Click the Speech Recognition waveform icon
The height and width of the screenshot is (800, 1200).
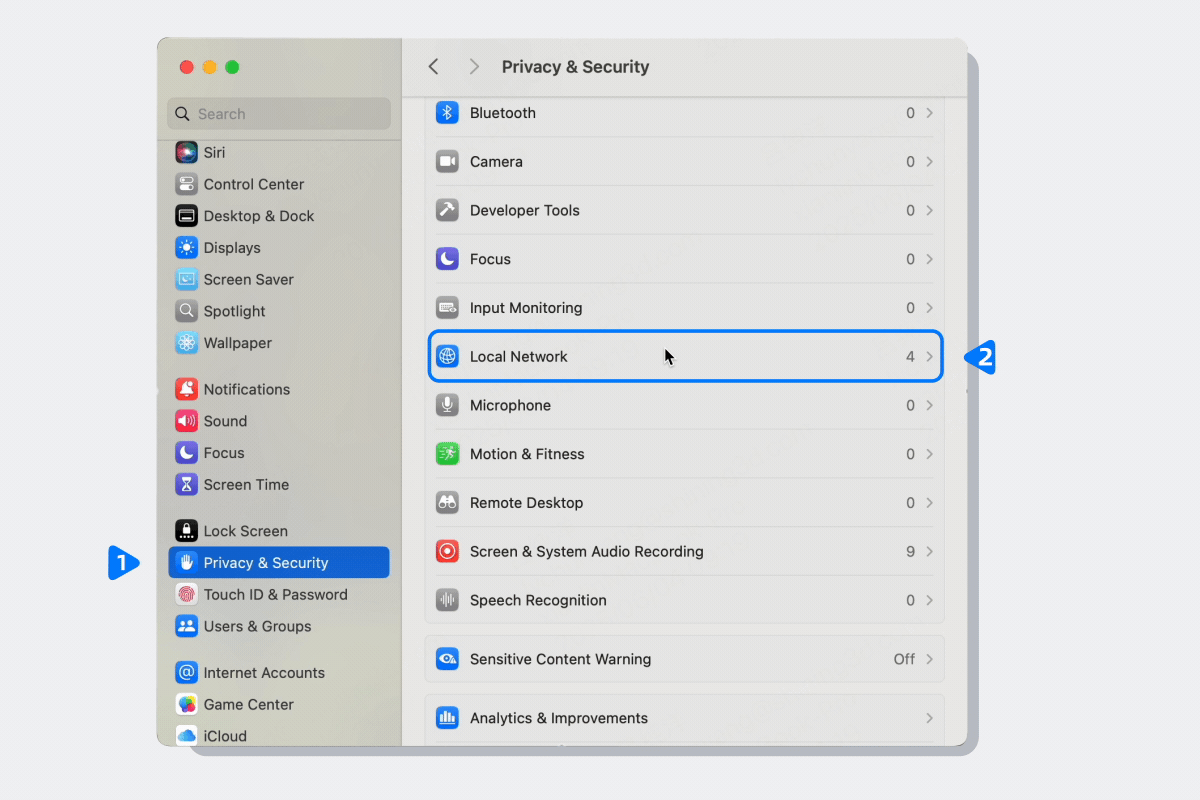(447, 600)
